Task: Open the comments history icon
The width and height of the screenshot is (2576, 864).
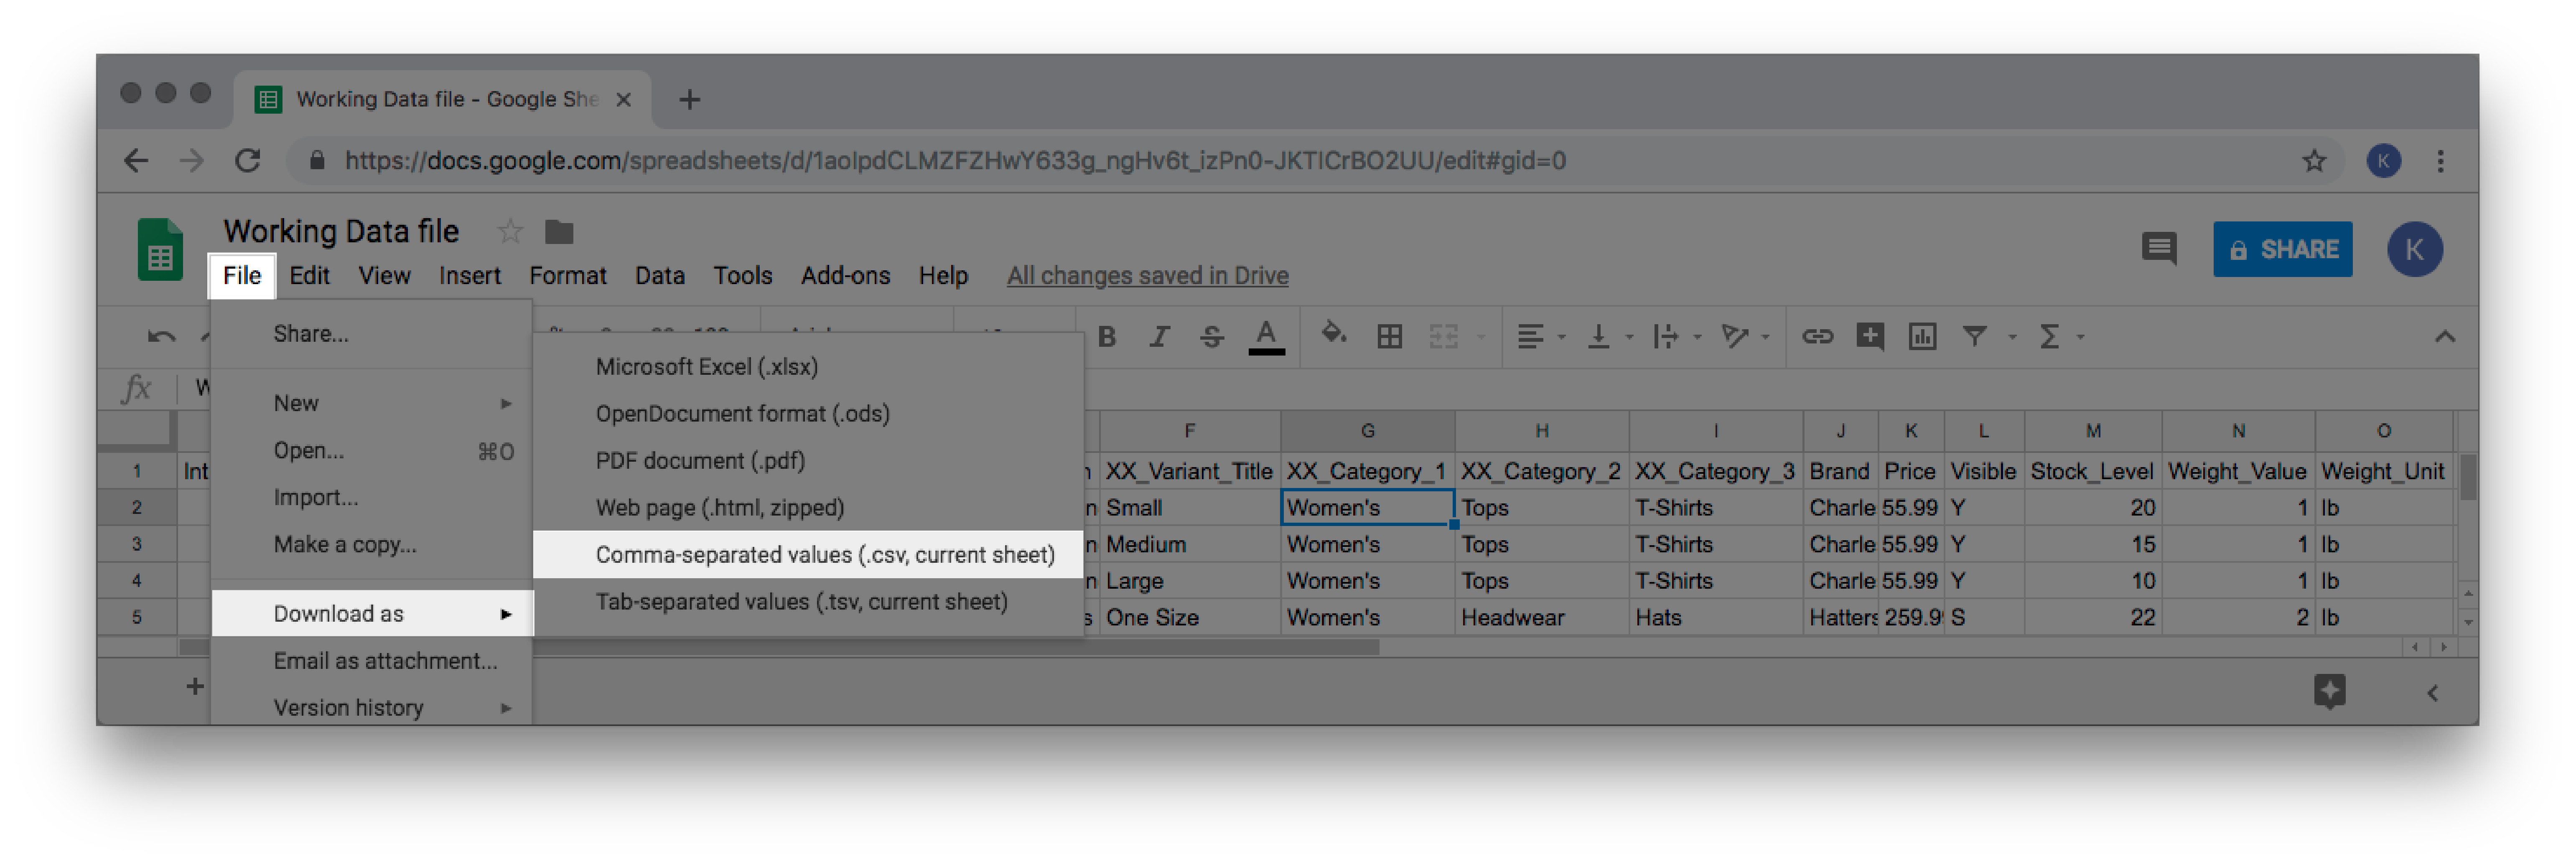Action: (x=2159, y=249)
